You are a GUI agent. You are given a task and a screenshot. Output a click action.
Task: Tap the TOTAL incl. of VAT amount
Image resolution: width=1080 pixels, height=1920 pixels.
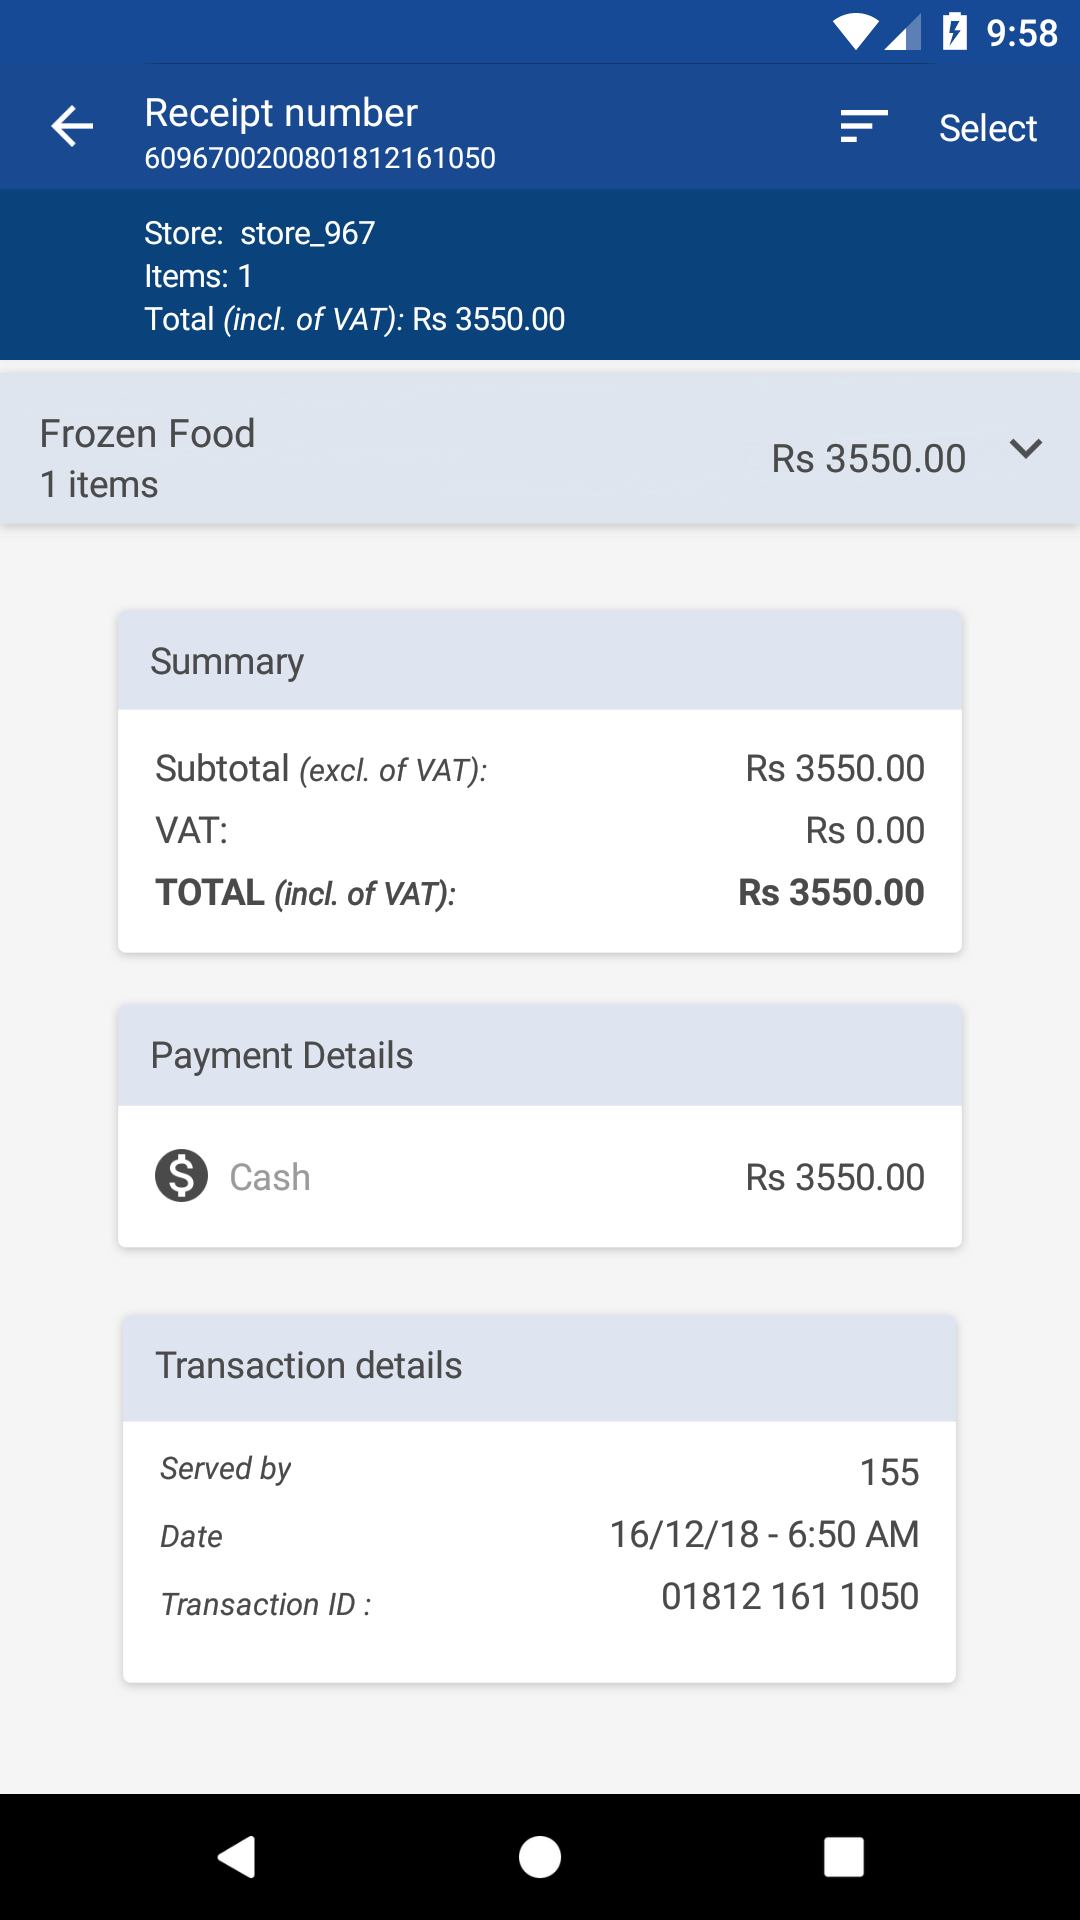831,893
